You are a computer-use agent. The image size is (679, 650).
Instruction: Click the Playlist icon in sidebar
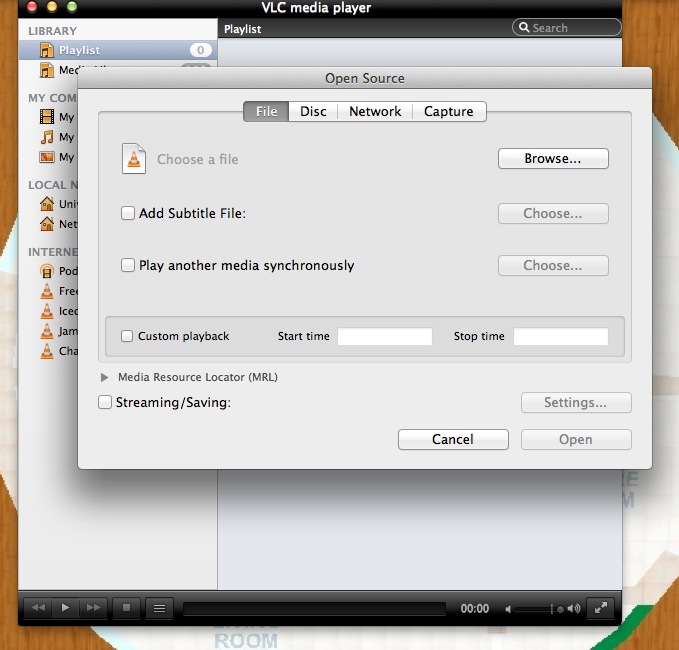point(46,50)
